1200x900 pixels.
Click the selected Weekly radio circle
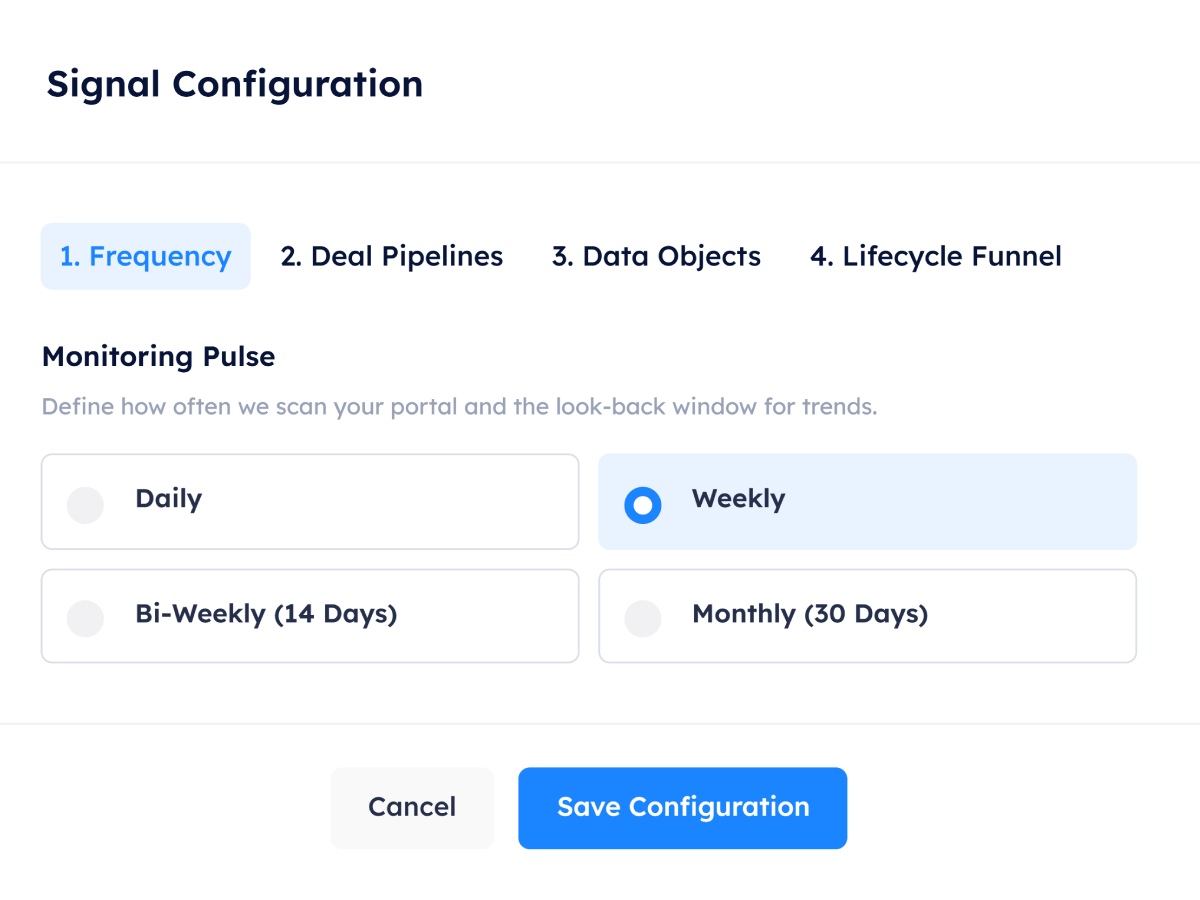[x=642, y=505]
